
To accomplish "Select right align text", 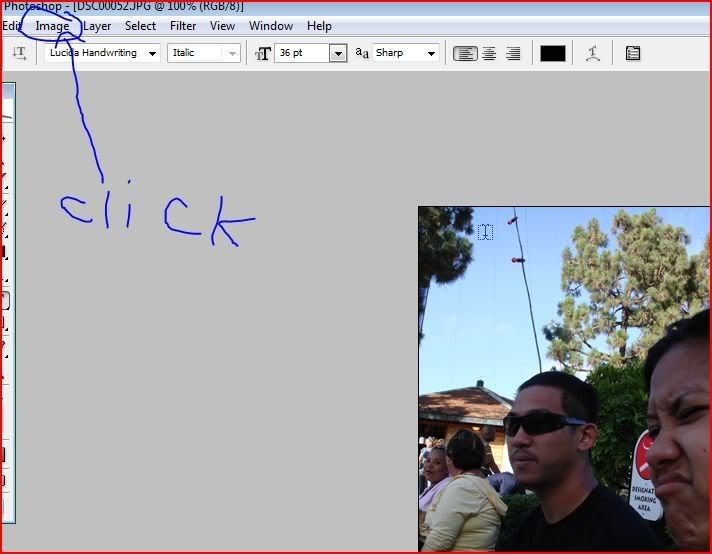I will 513,54.
